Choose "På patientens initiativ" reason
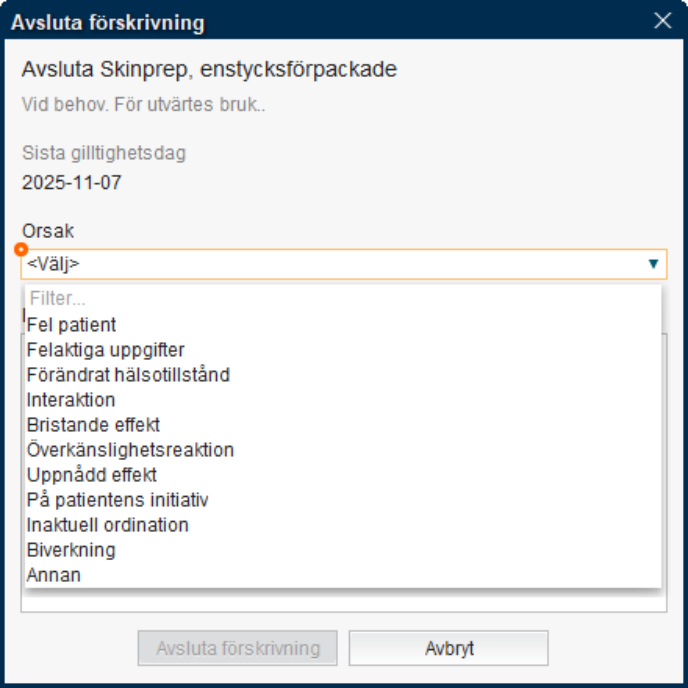Screen dimensions: 688x688 (118, 500)
